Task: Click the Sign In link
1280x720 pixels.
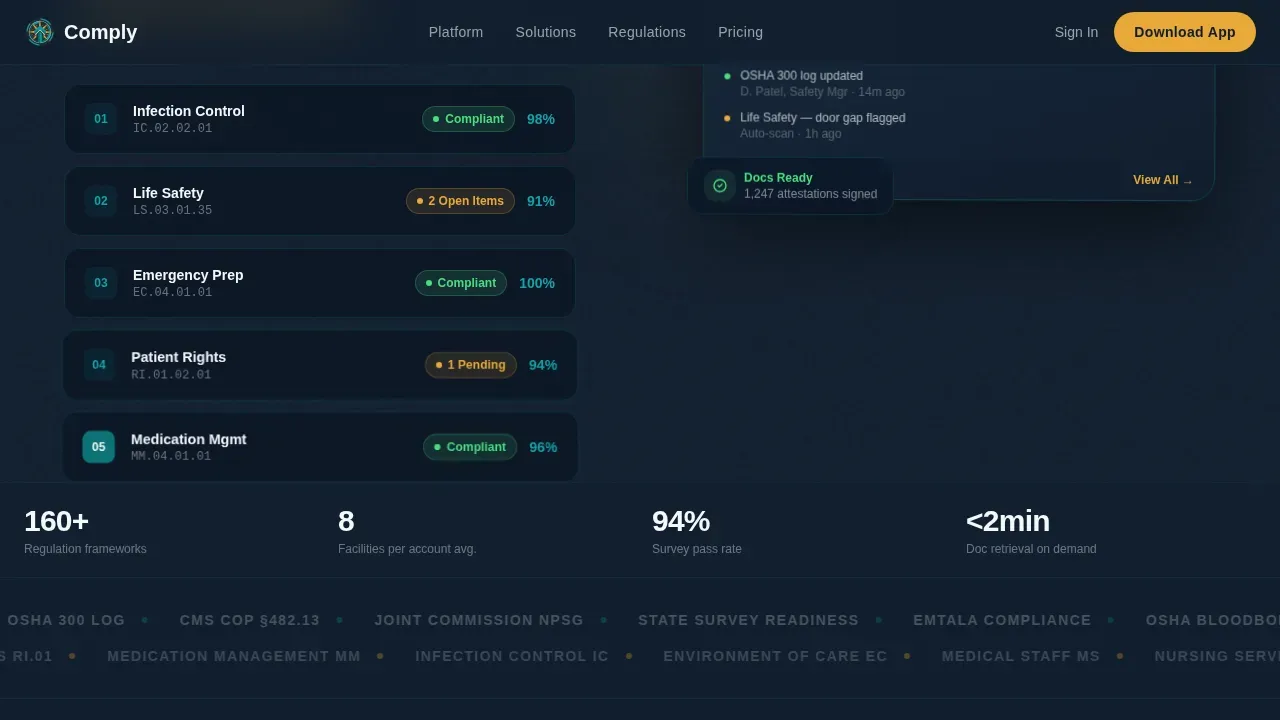Action: 1076,32
